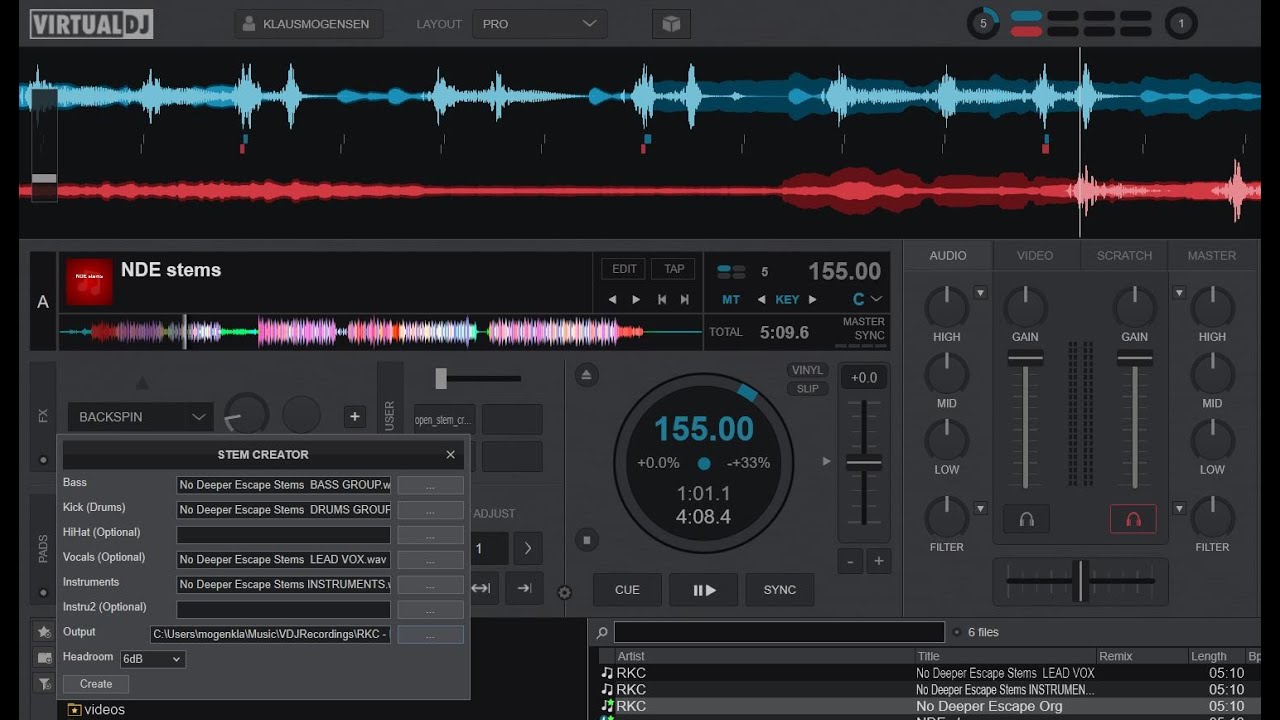
Task: Click the stop button on deck A
Action: [587, 540]
